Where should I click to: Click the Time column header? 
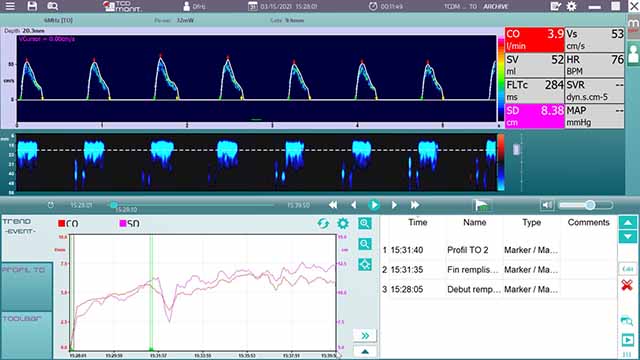coord(418,222)
